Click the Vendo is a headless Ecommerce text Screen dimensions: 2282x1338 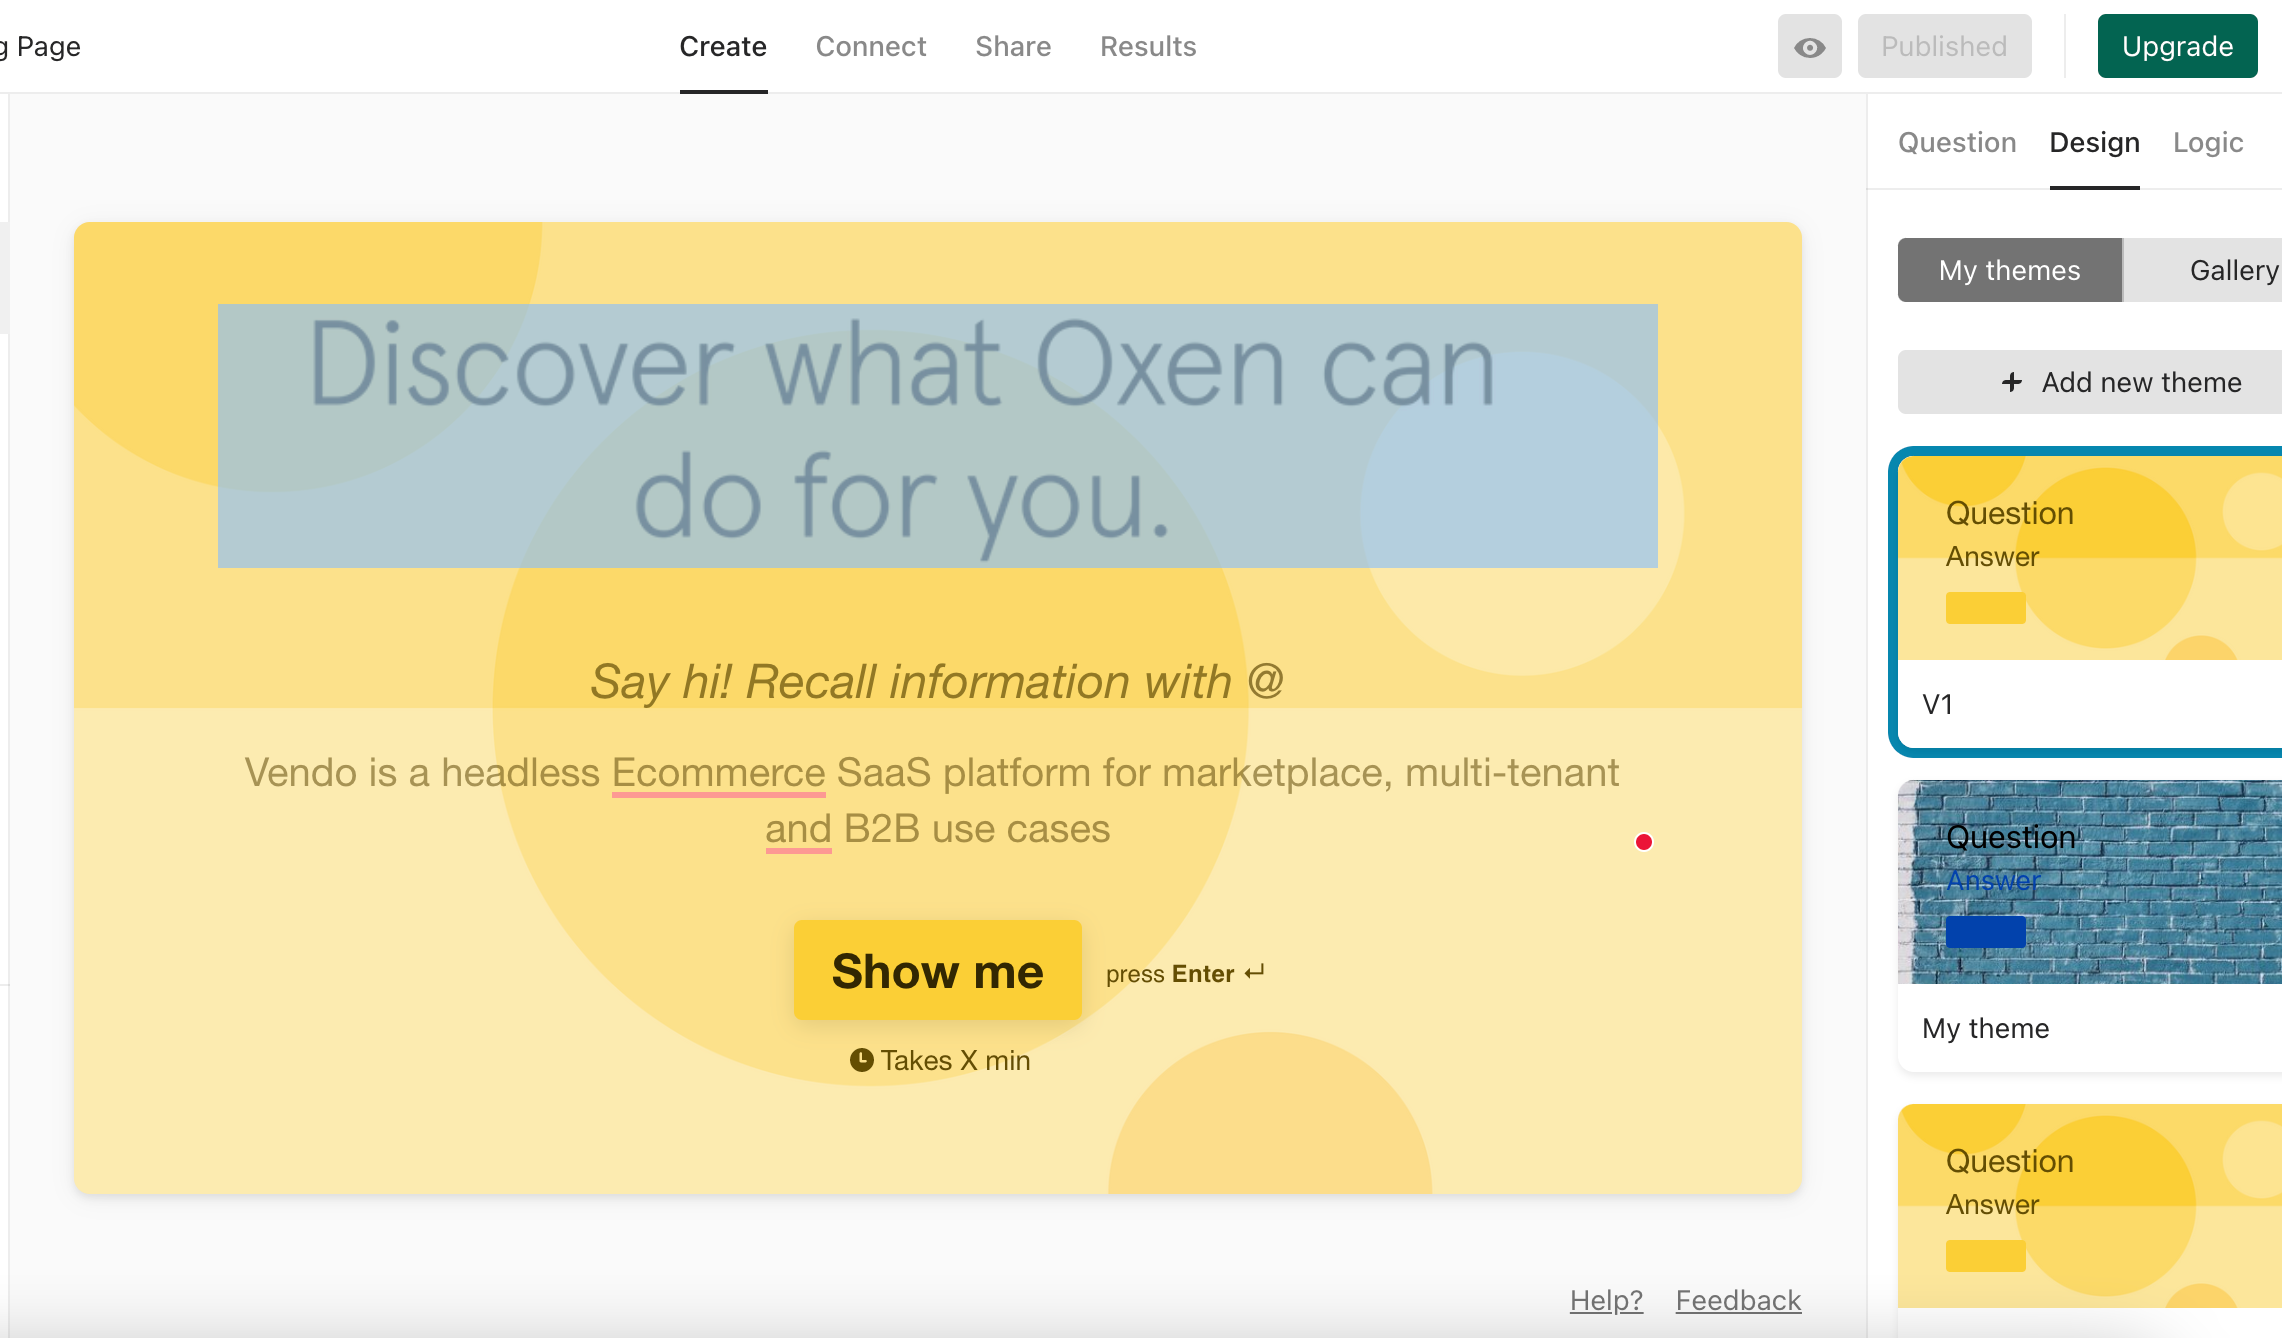tap(932, 800)
